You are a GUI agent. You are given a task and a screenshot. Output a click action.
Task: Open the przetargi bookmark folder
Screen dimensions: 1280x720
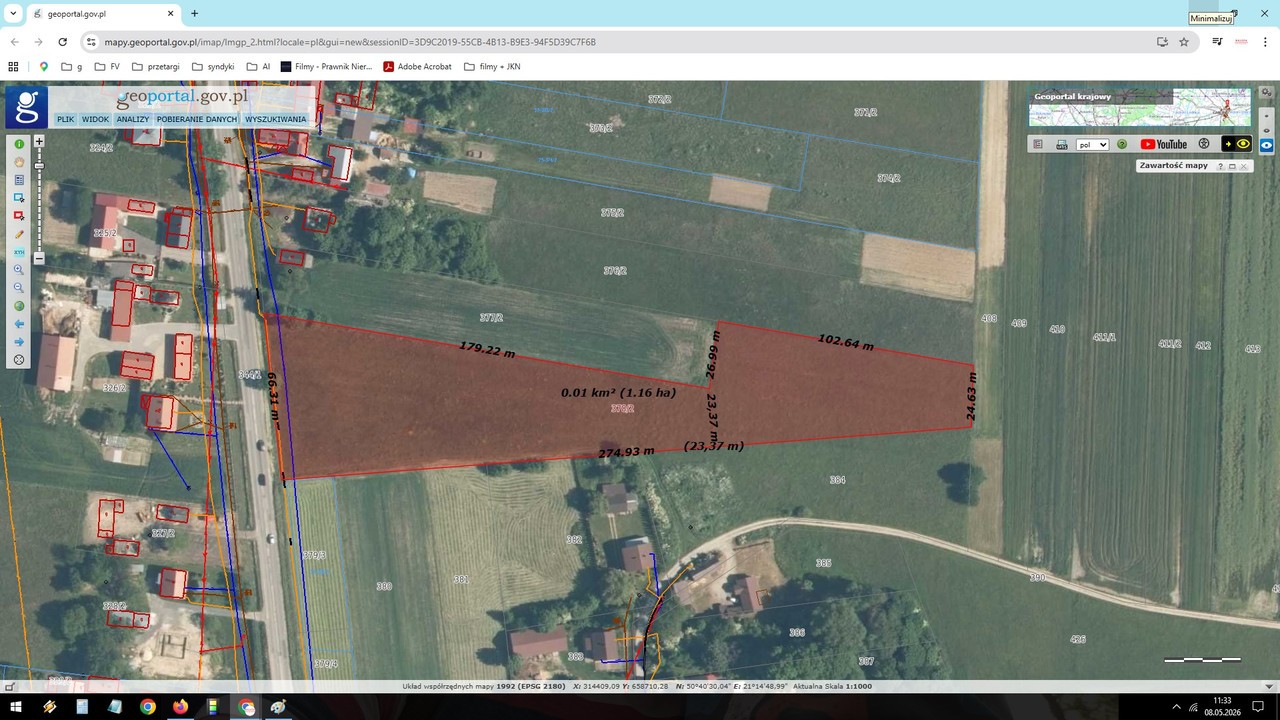click(x=155, y=67)
